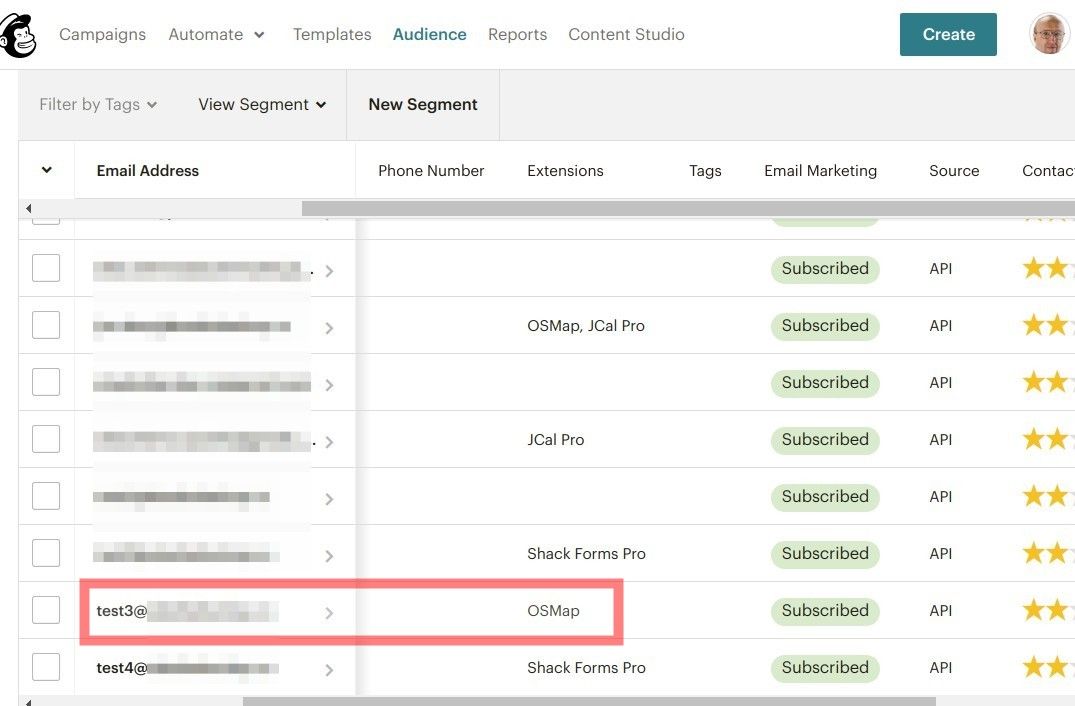Open the user profile avatar

coord(1049,33)
